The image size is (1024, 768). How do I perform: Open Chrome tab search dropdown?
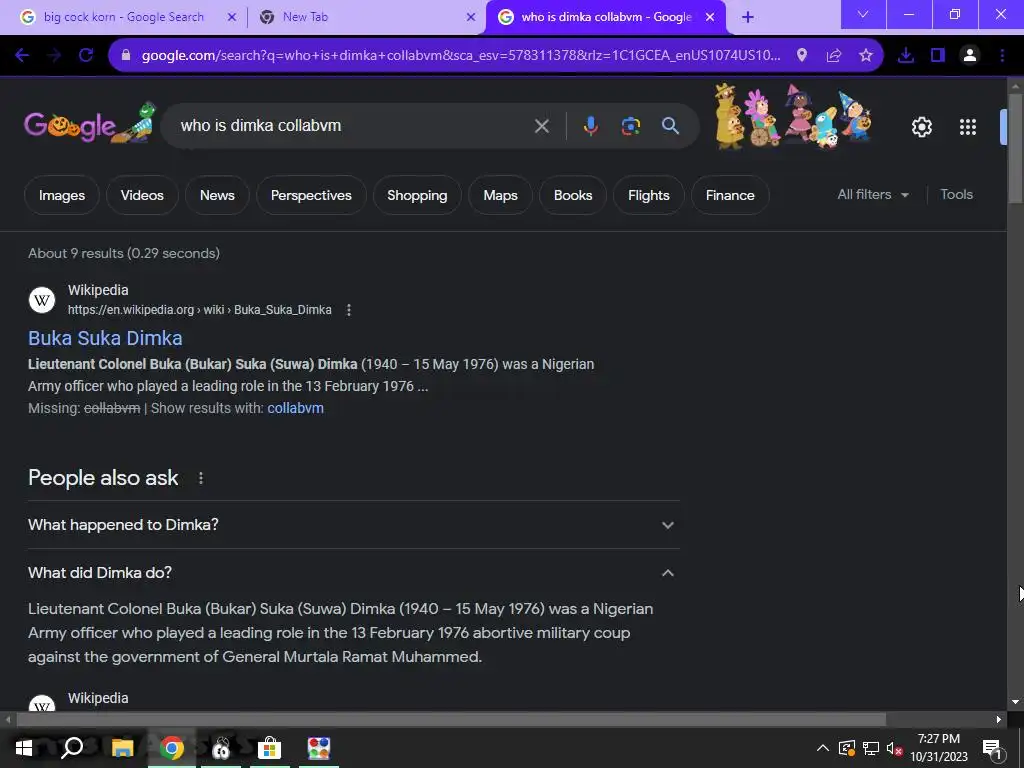click(x=863, y=14)
